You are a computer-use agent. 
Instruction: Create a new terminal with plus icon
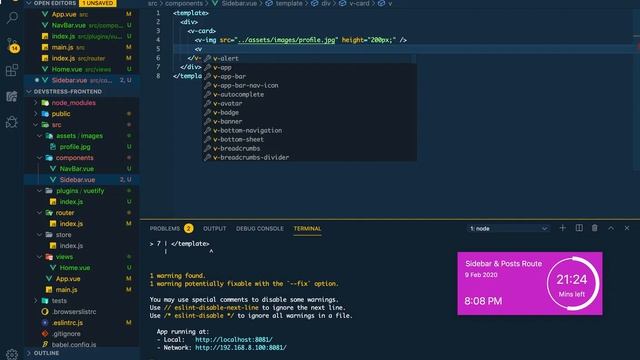[562, 228]
